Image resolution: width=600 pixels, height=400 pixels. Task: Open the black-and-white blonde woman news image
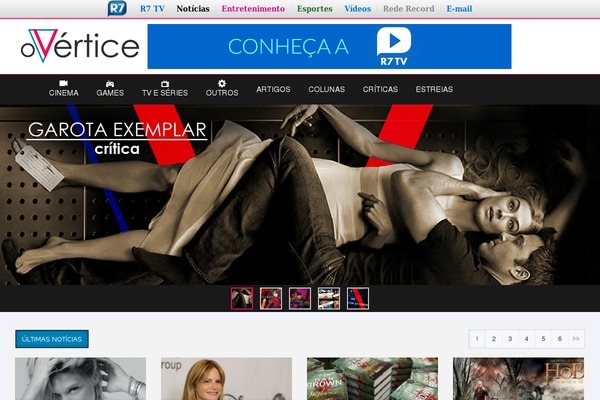(80, 379)
